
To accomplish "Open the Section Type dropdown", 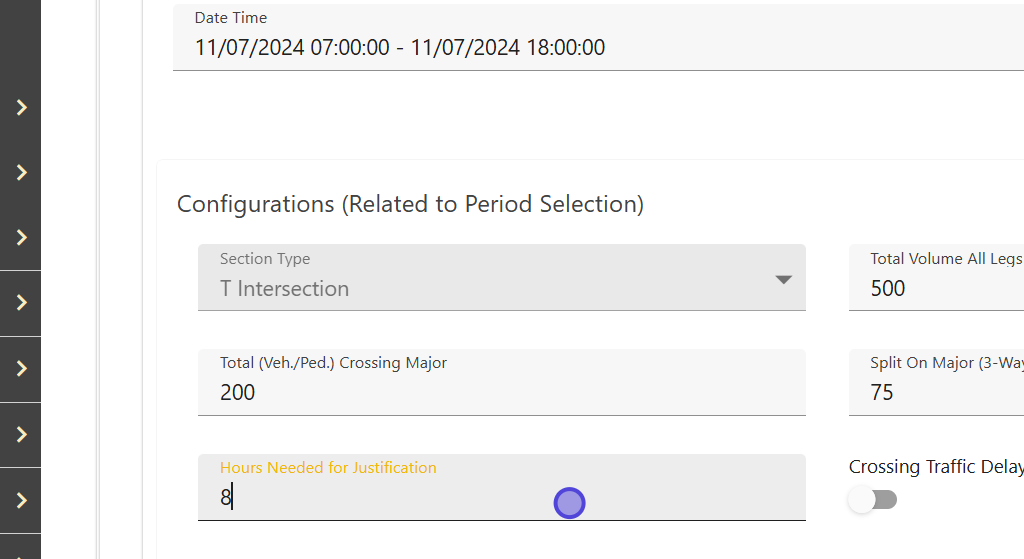I will (x=500, y=278).
